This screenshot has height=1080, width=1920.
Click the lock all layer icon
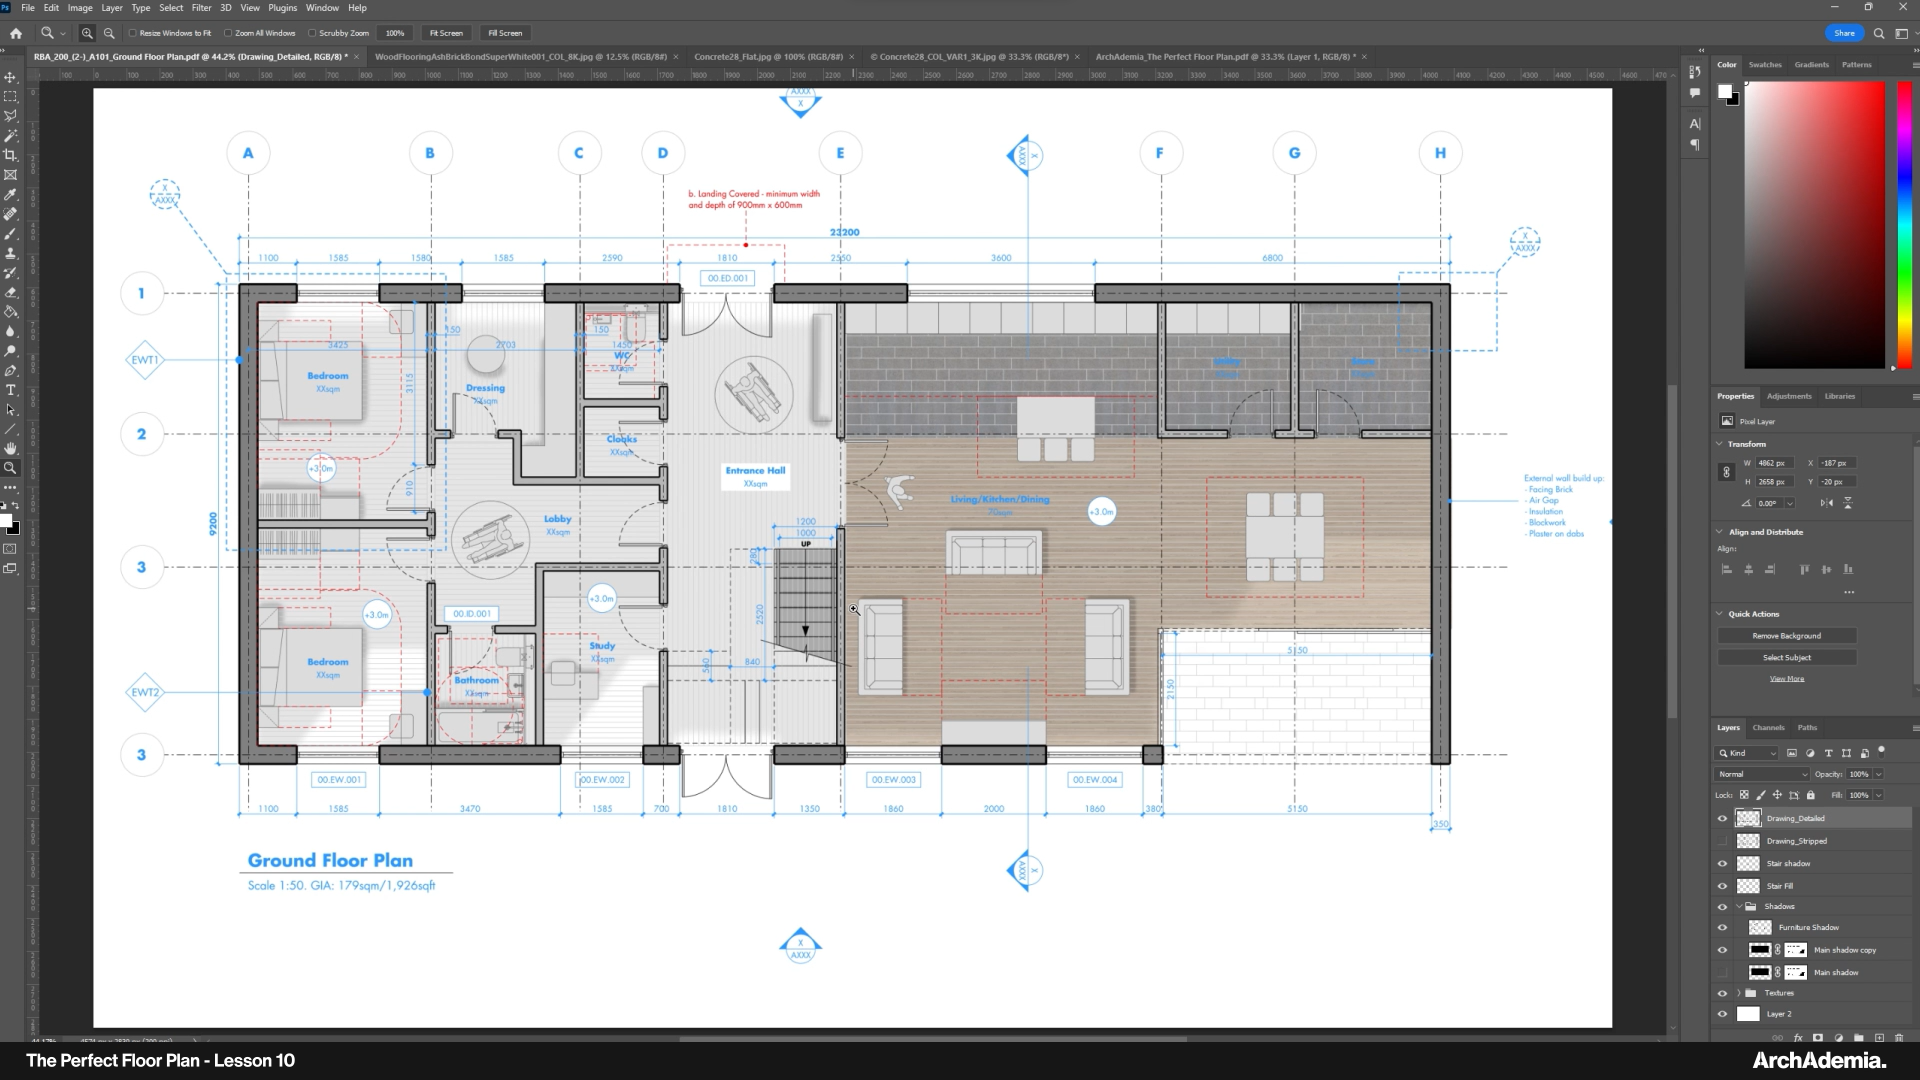click(x=1810, y=795)
